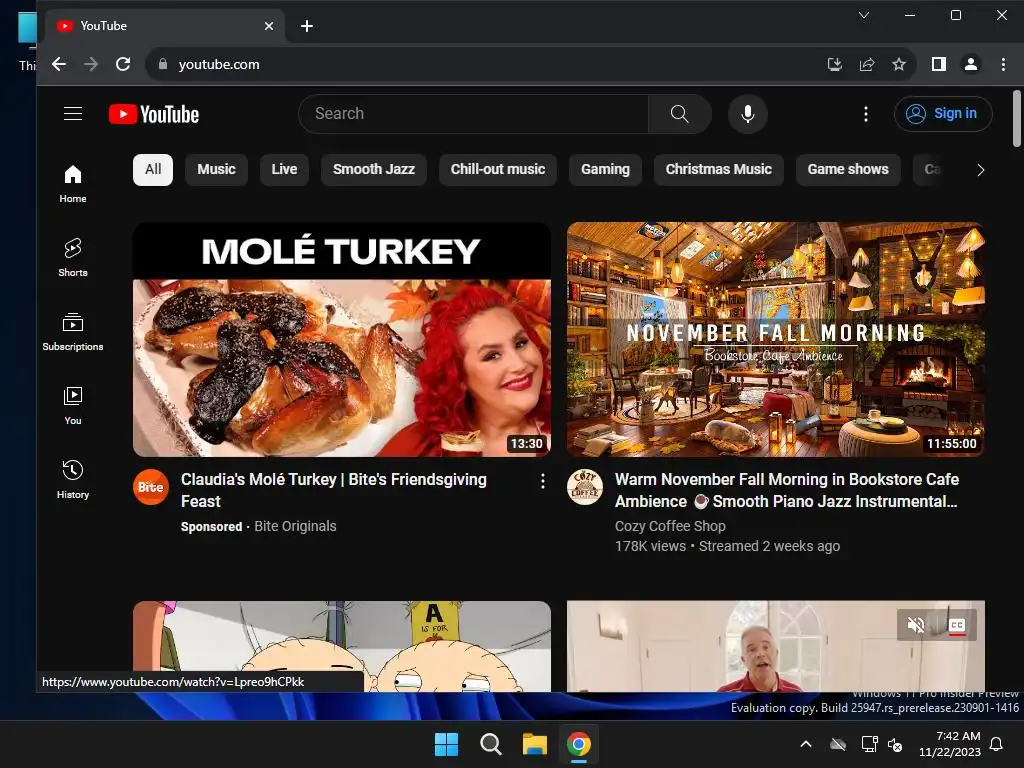Click the Bite channel avatar

[151, 487]
